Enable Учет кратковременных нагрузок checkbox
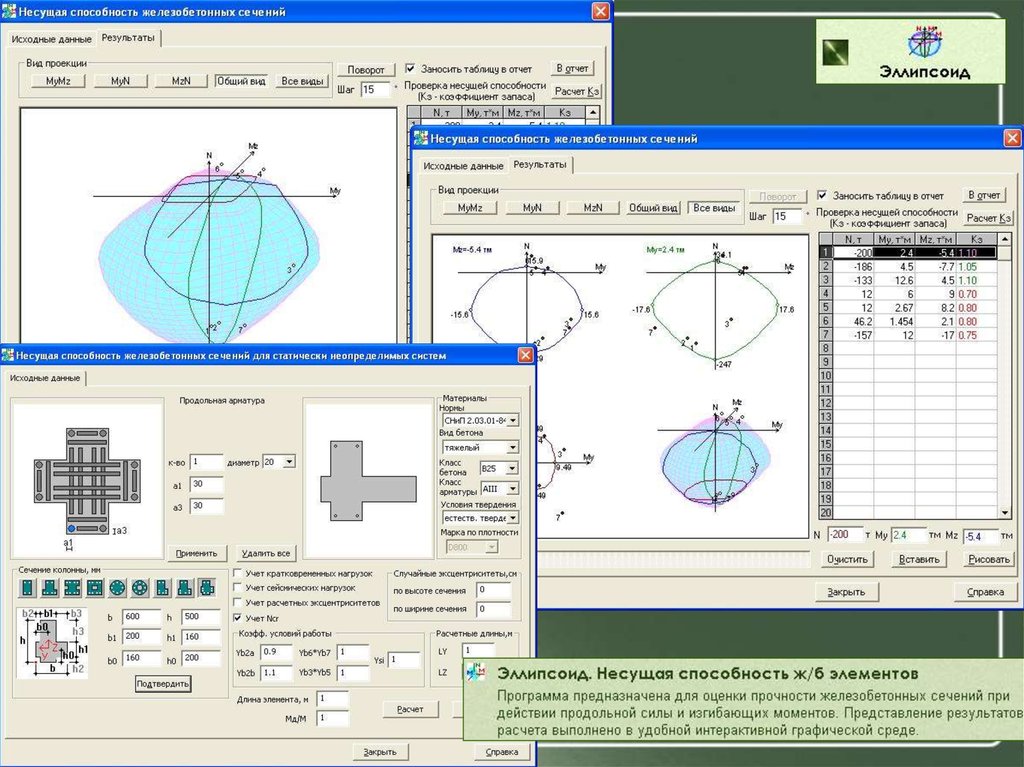Image resolution: width=1024 pixels, height=767 pixels. 237,573
